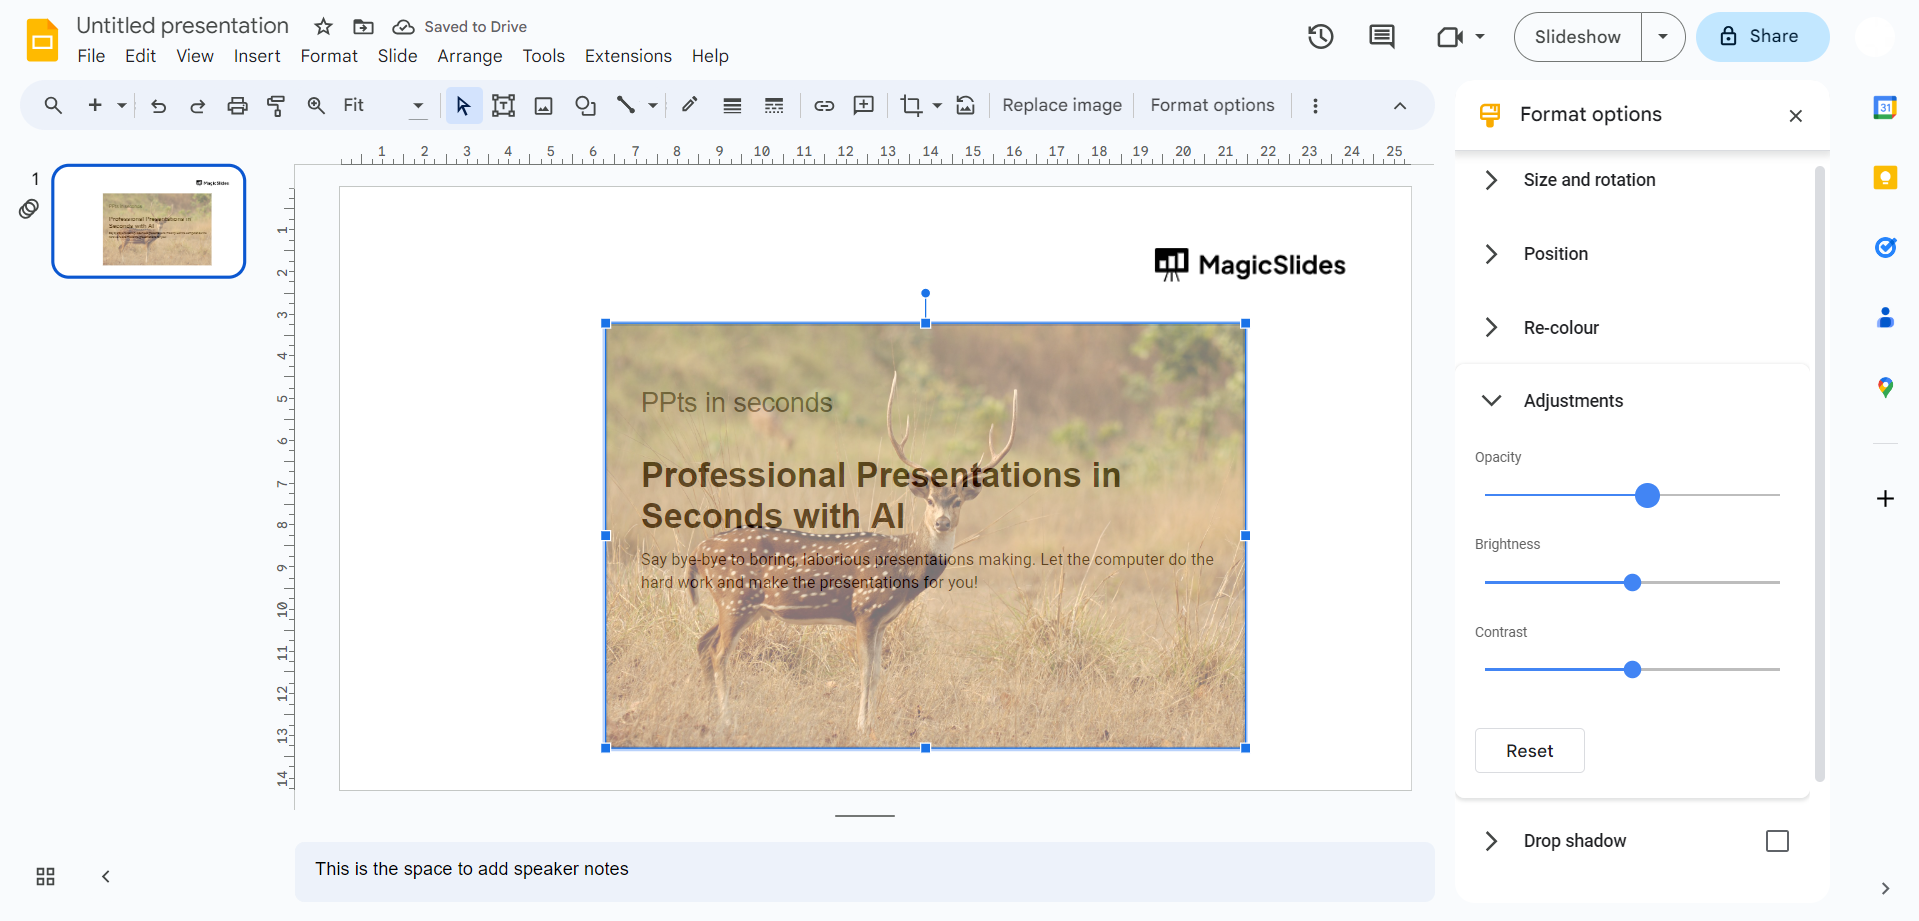Open version history clock icon
This screenshot has width=1919, height=921.
click(1320, 37)
